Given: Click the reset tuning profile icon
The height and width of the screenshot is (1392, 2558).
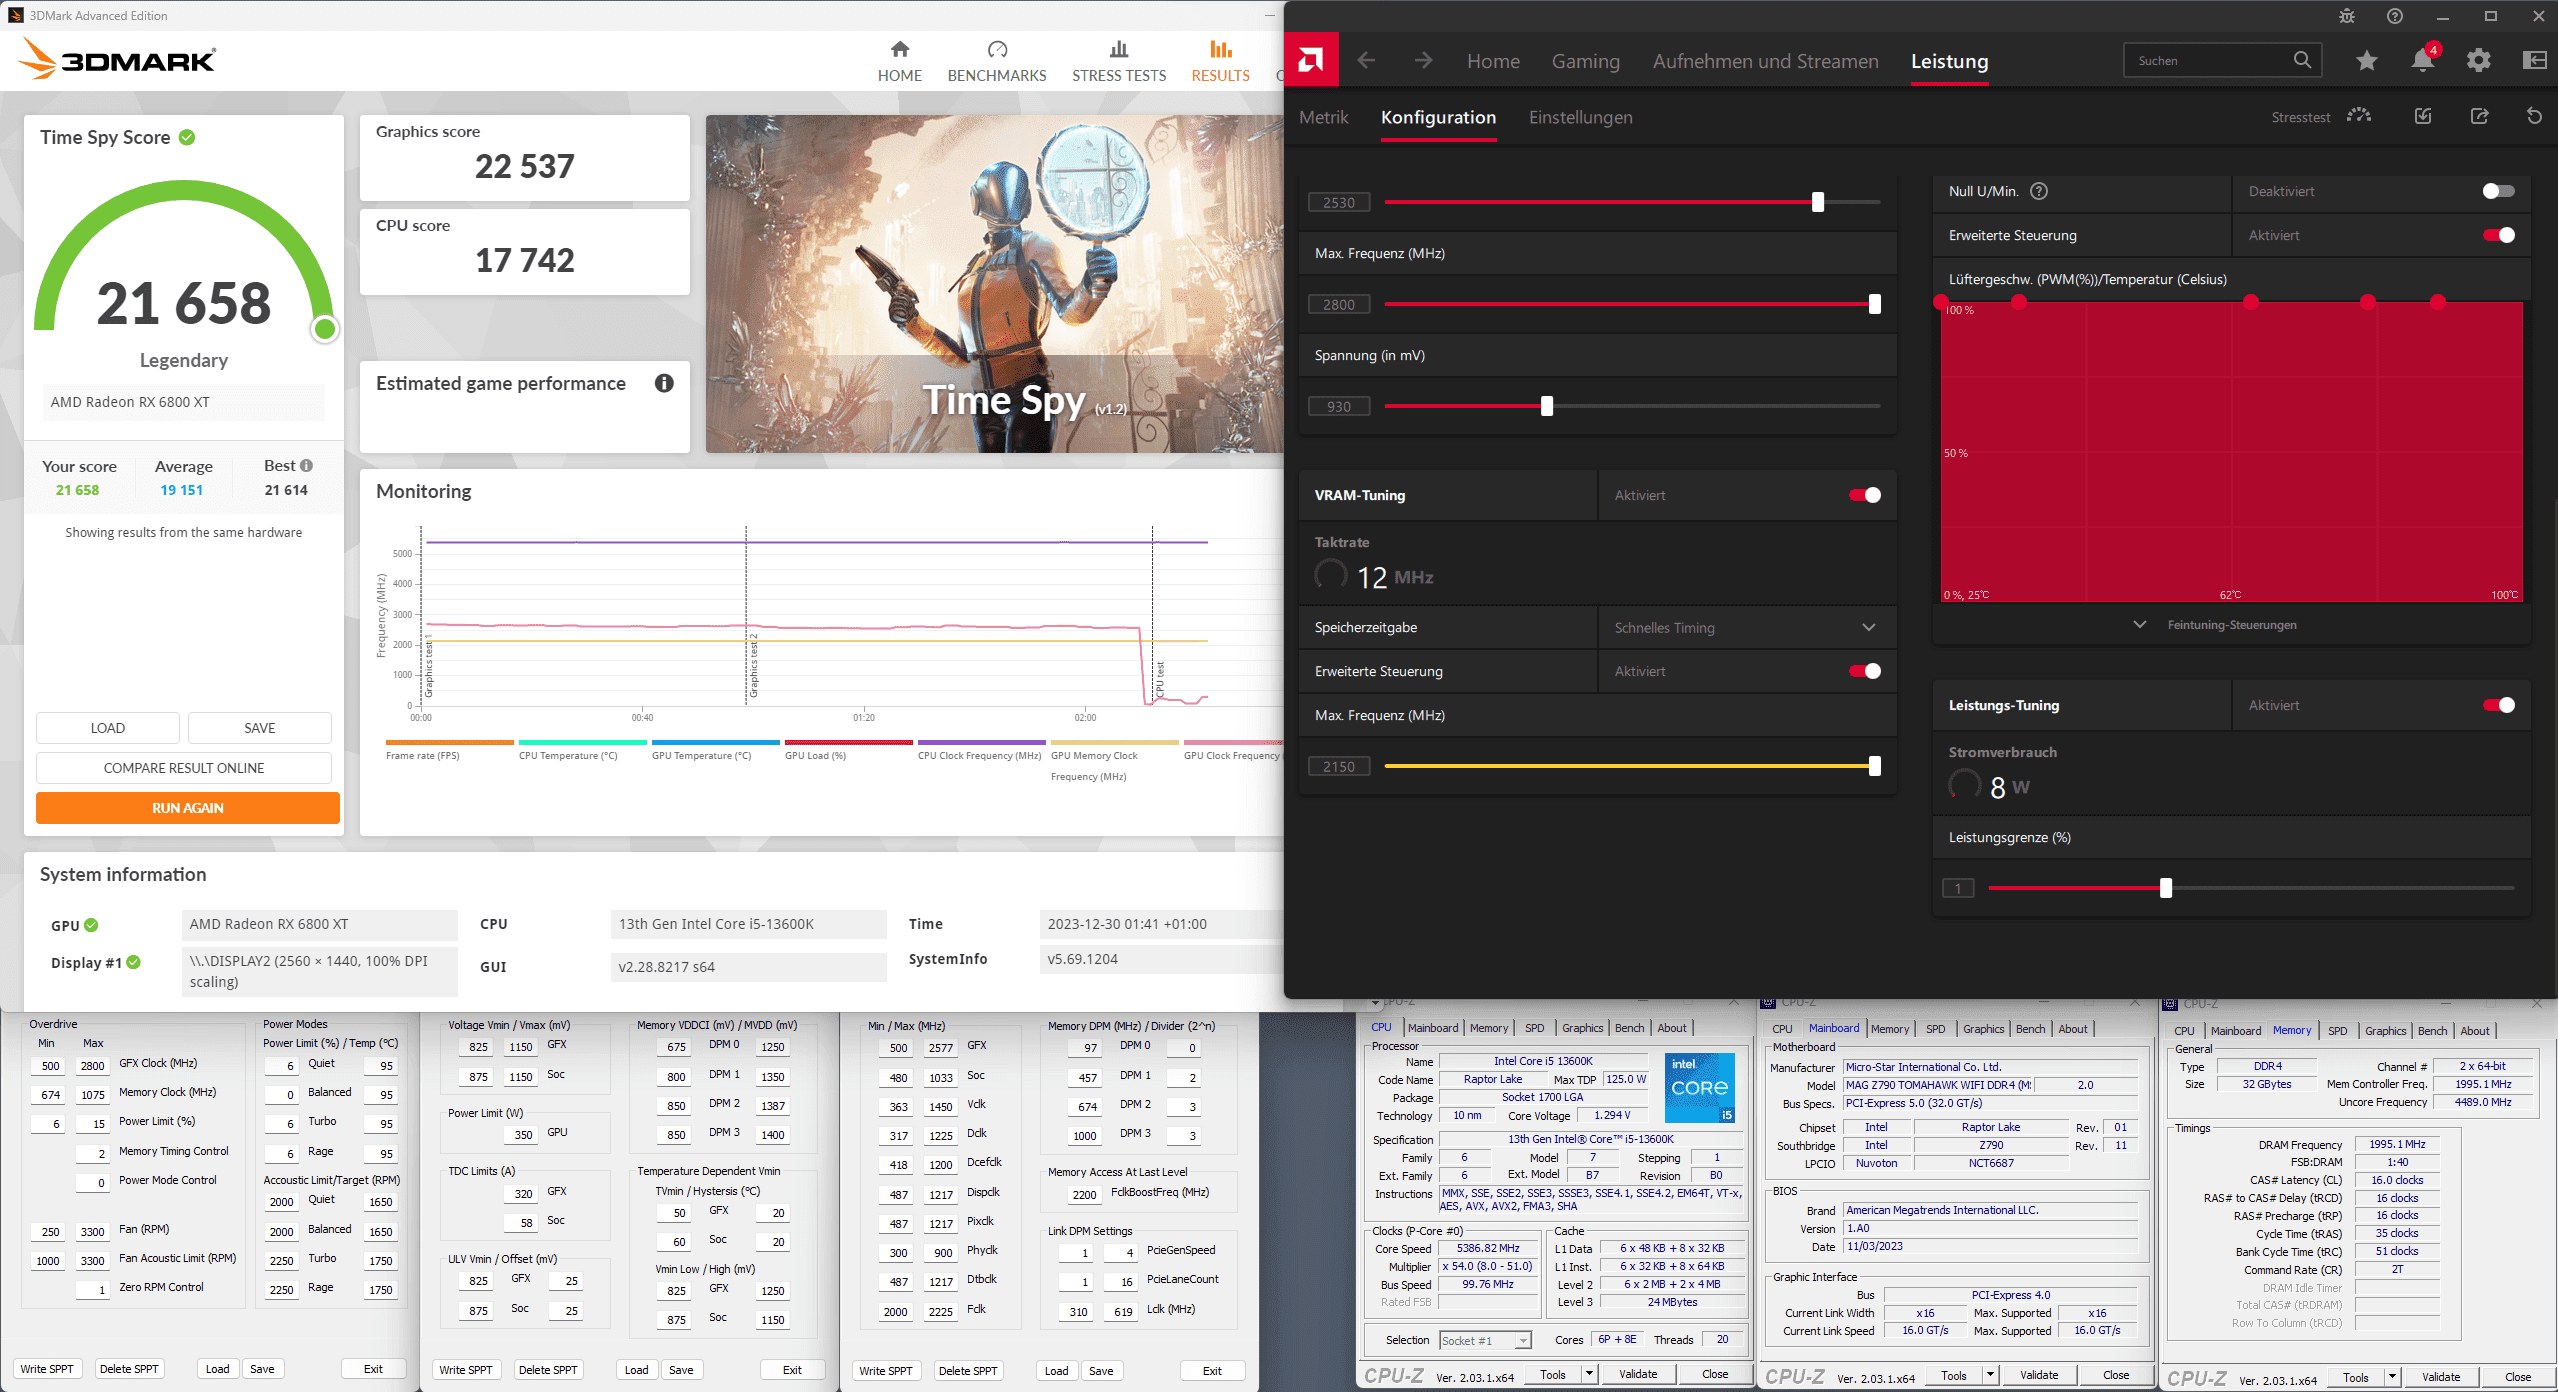Looking at the screenshot, I should [2534, 116].
